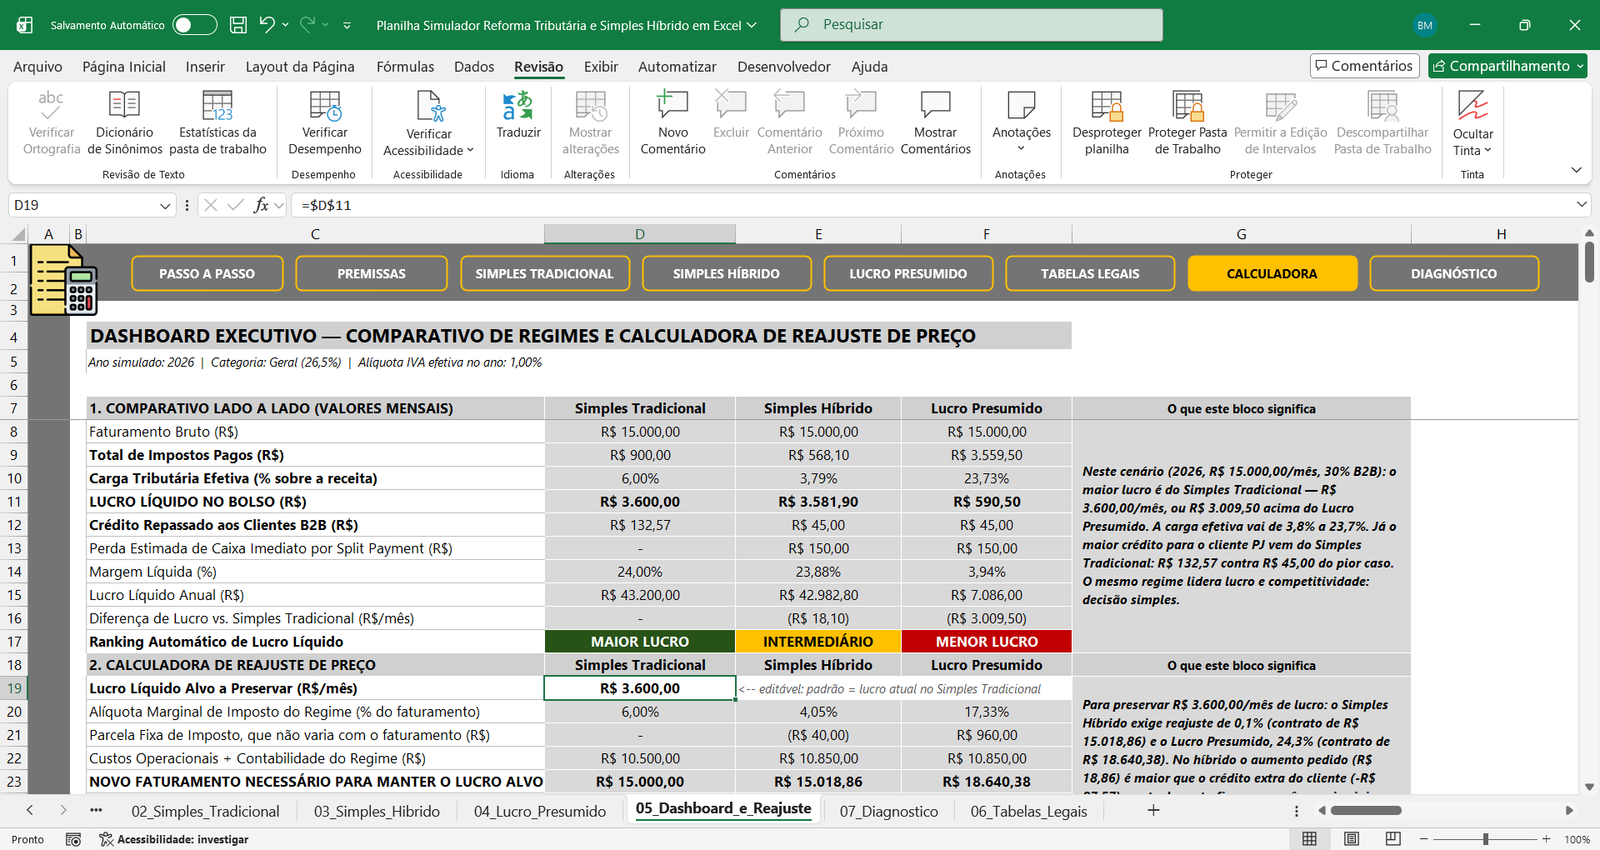
Task: Add a Novo Comentário
Action: pos(673,123)
